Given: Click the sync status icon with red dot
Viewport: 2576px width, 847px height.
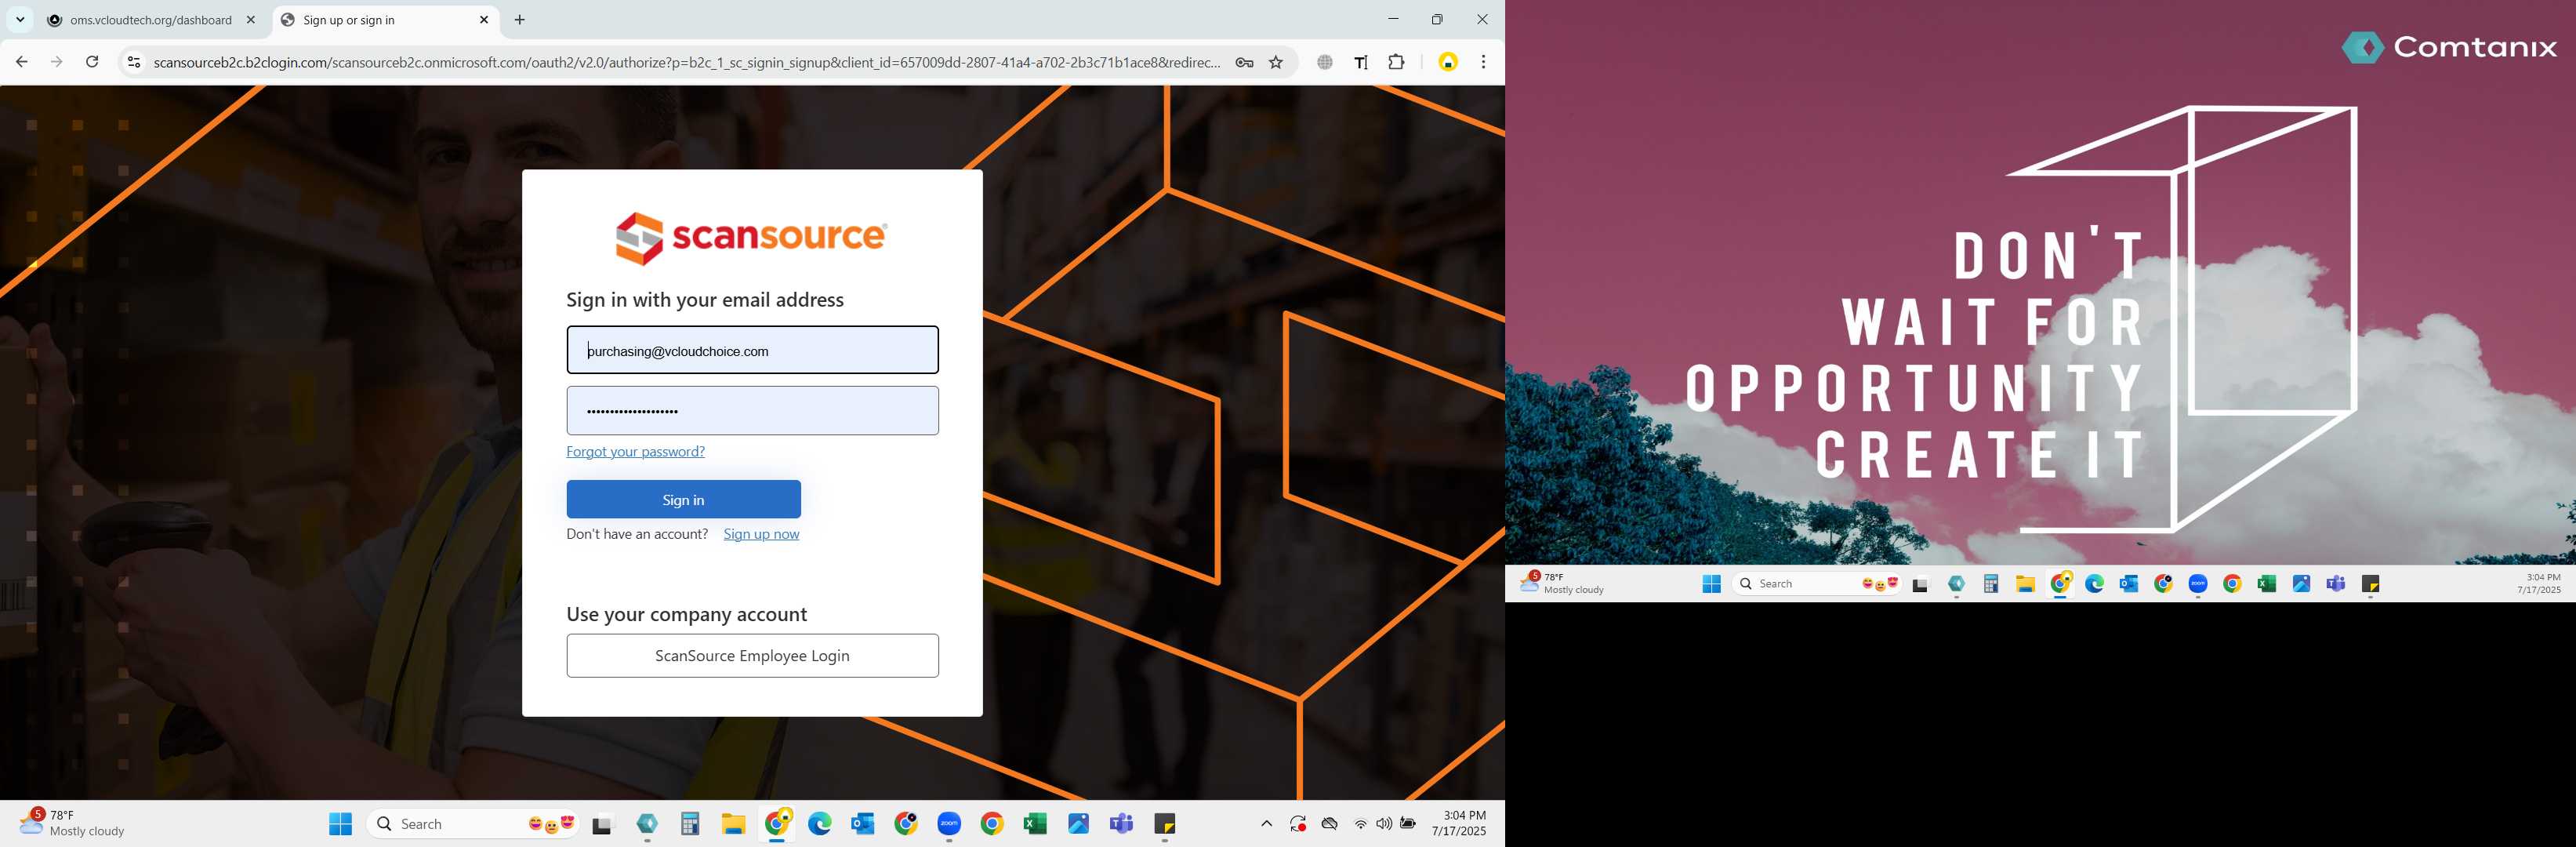Looking at the screenshot, I should point(1298,824).
